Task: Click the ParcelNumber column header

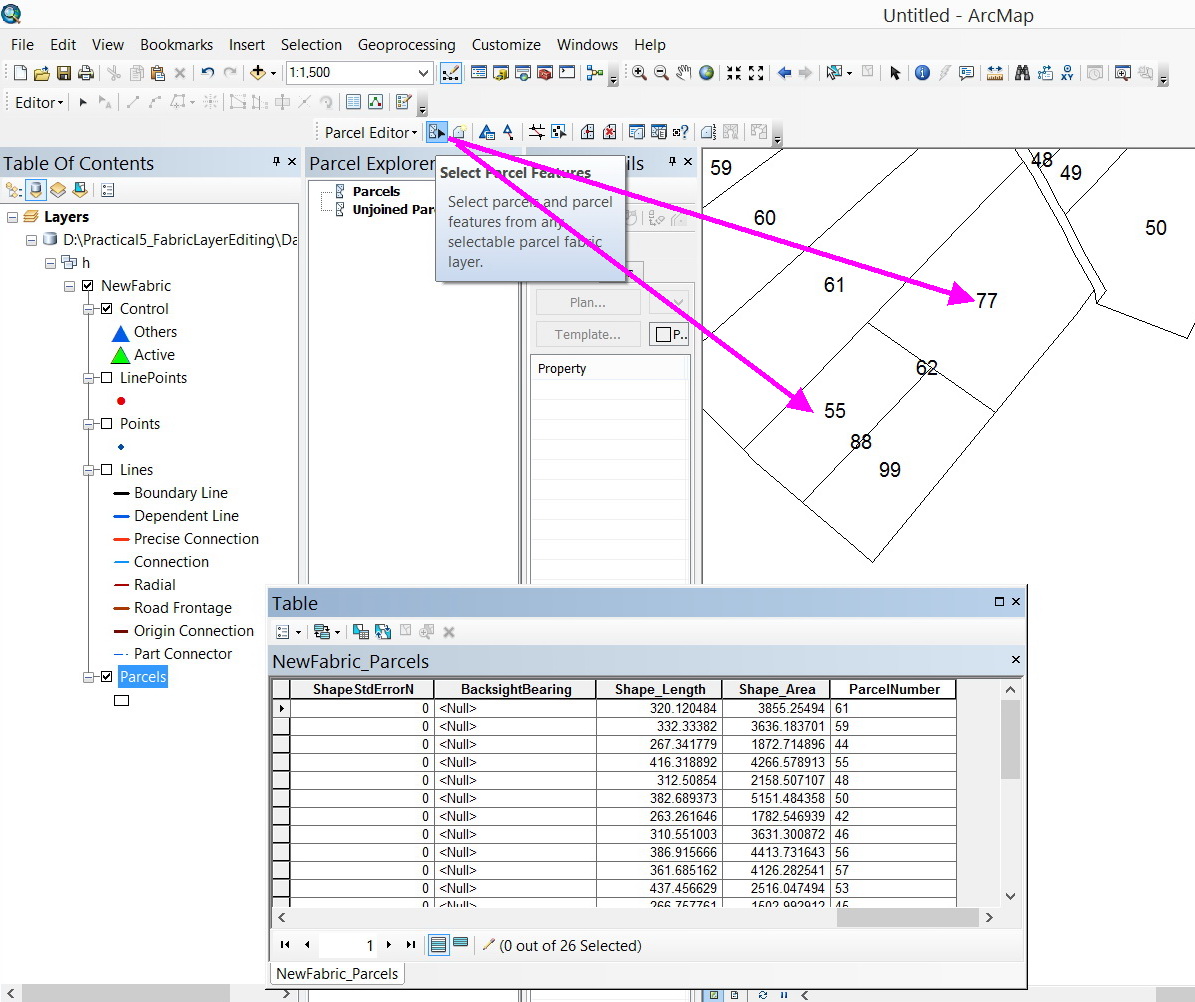Action: [x=893, y=690]
